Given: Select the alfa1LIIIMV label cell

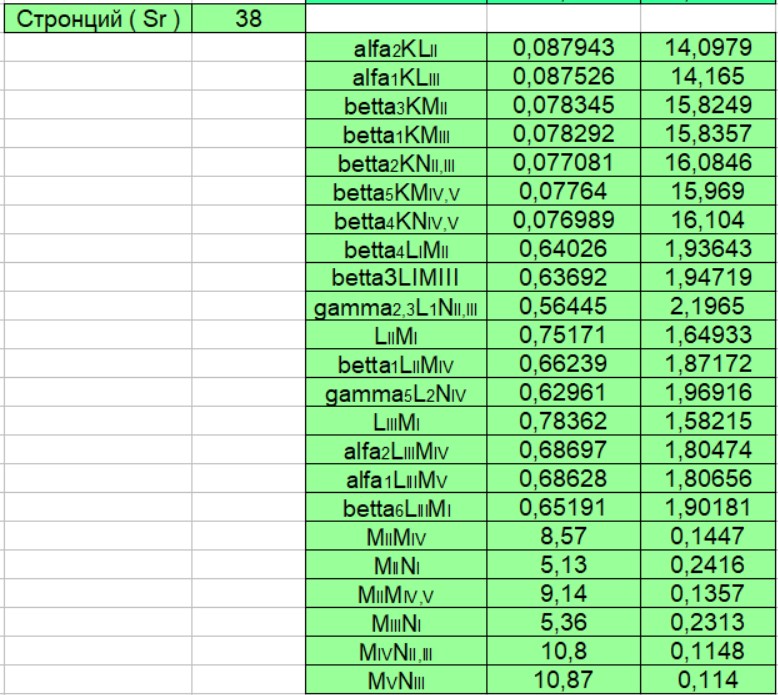Looking at the screenshot, I should pyautogui.click(x=396, y=479).
